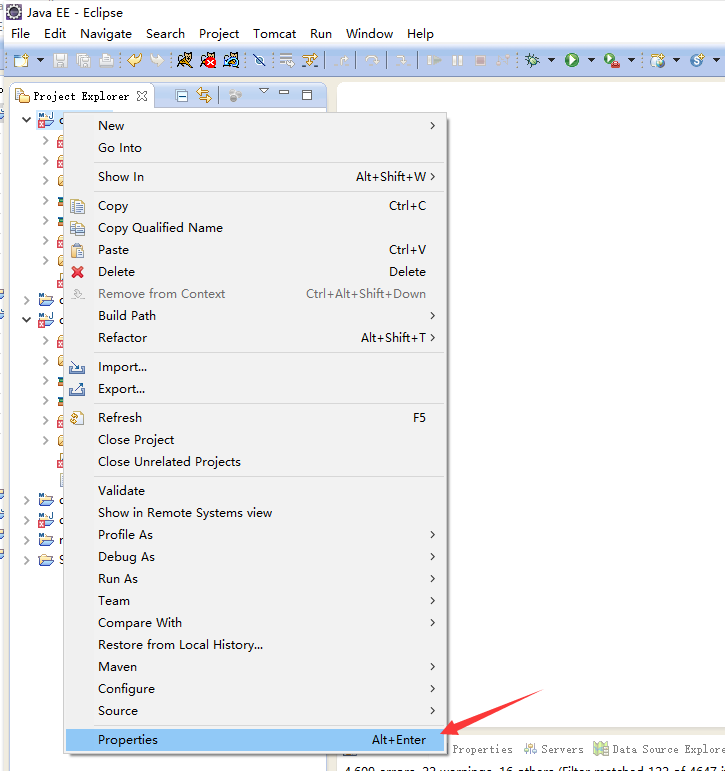Click the Resume debug toolbar icon

(x=434, y=60)
